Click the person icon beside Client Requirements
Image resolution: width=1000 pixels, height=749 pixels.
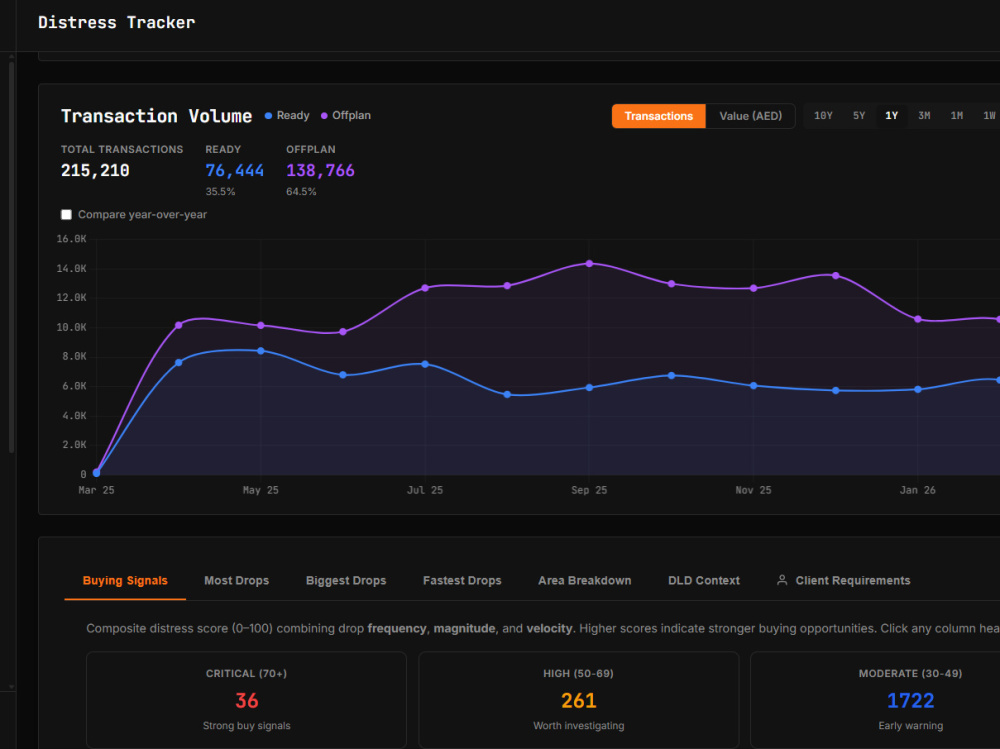pyautogui.click(x=782, y=580)
